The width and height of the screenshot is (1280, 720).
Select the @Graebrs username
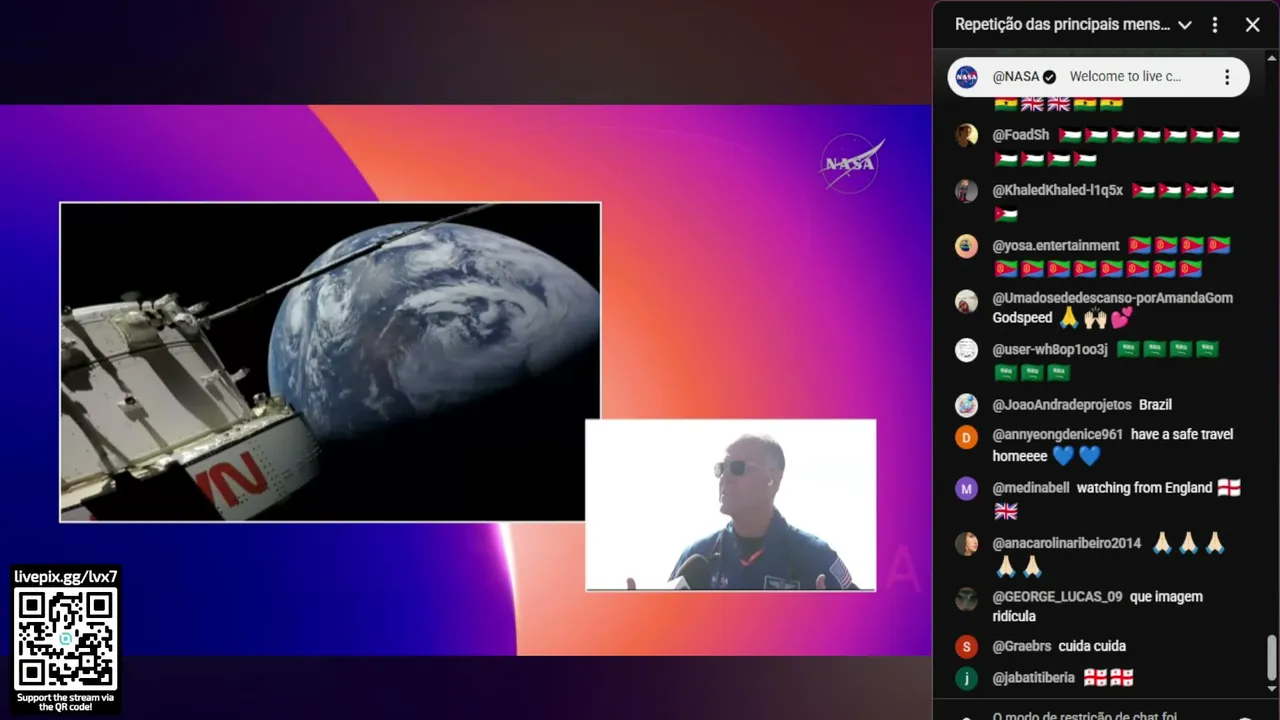[1022, 646]
